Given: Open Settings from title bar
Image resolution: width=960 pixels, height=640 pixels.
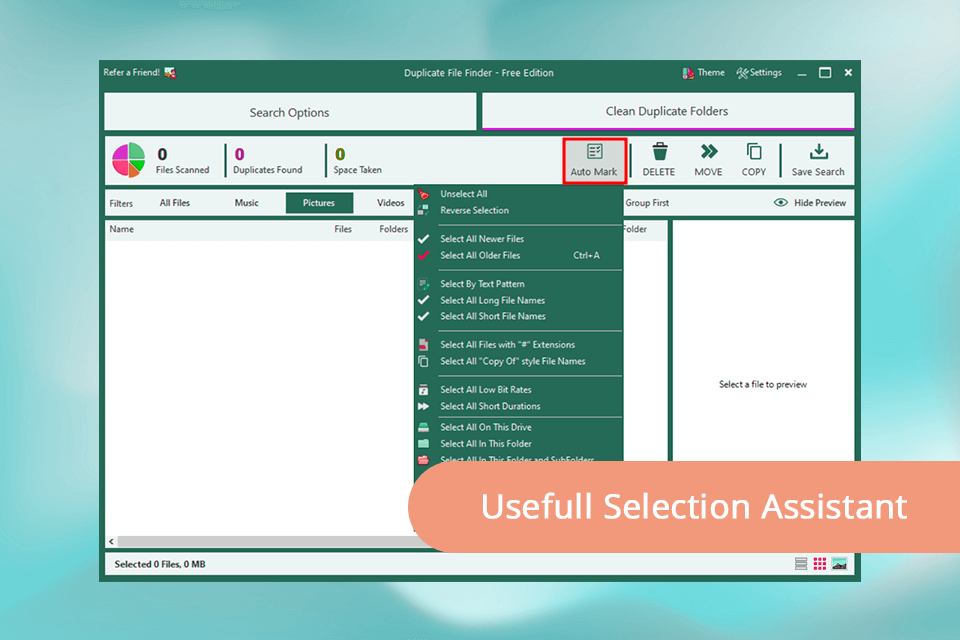Looking at the screenshot, I should point(759,73).
